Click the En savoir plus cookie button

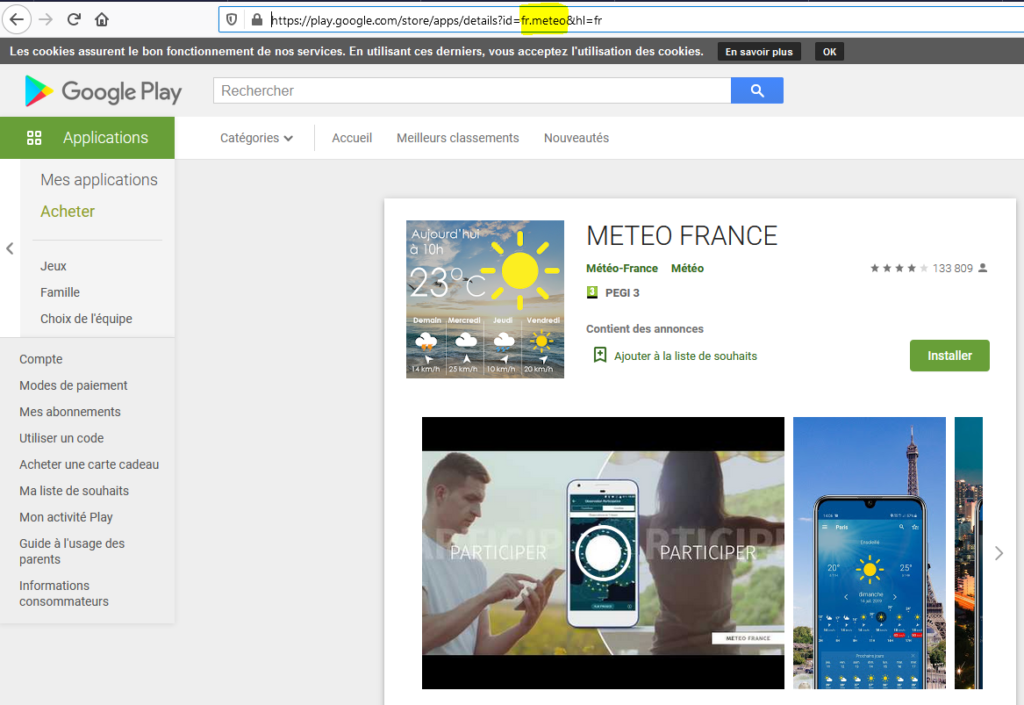tap(759, 52)
